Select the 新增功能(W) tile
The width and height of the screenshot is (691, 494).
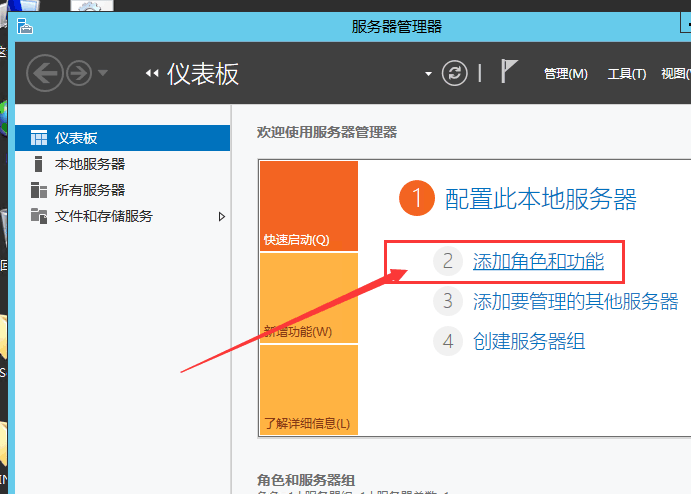pyautogui.click(x=308, y=298)
